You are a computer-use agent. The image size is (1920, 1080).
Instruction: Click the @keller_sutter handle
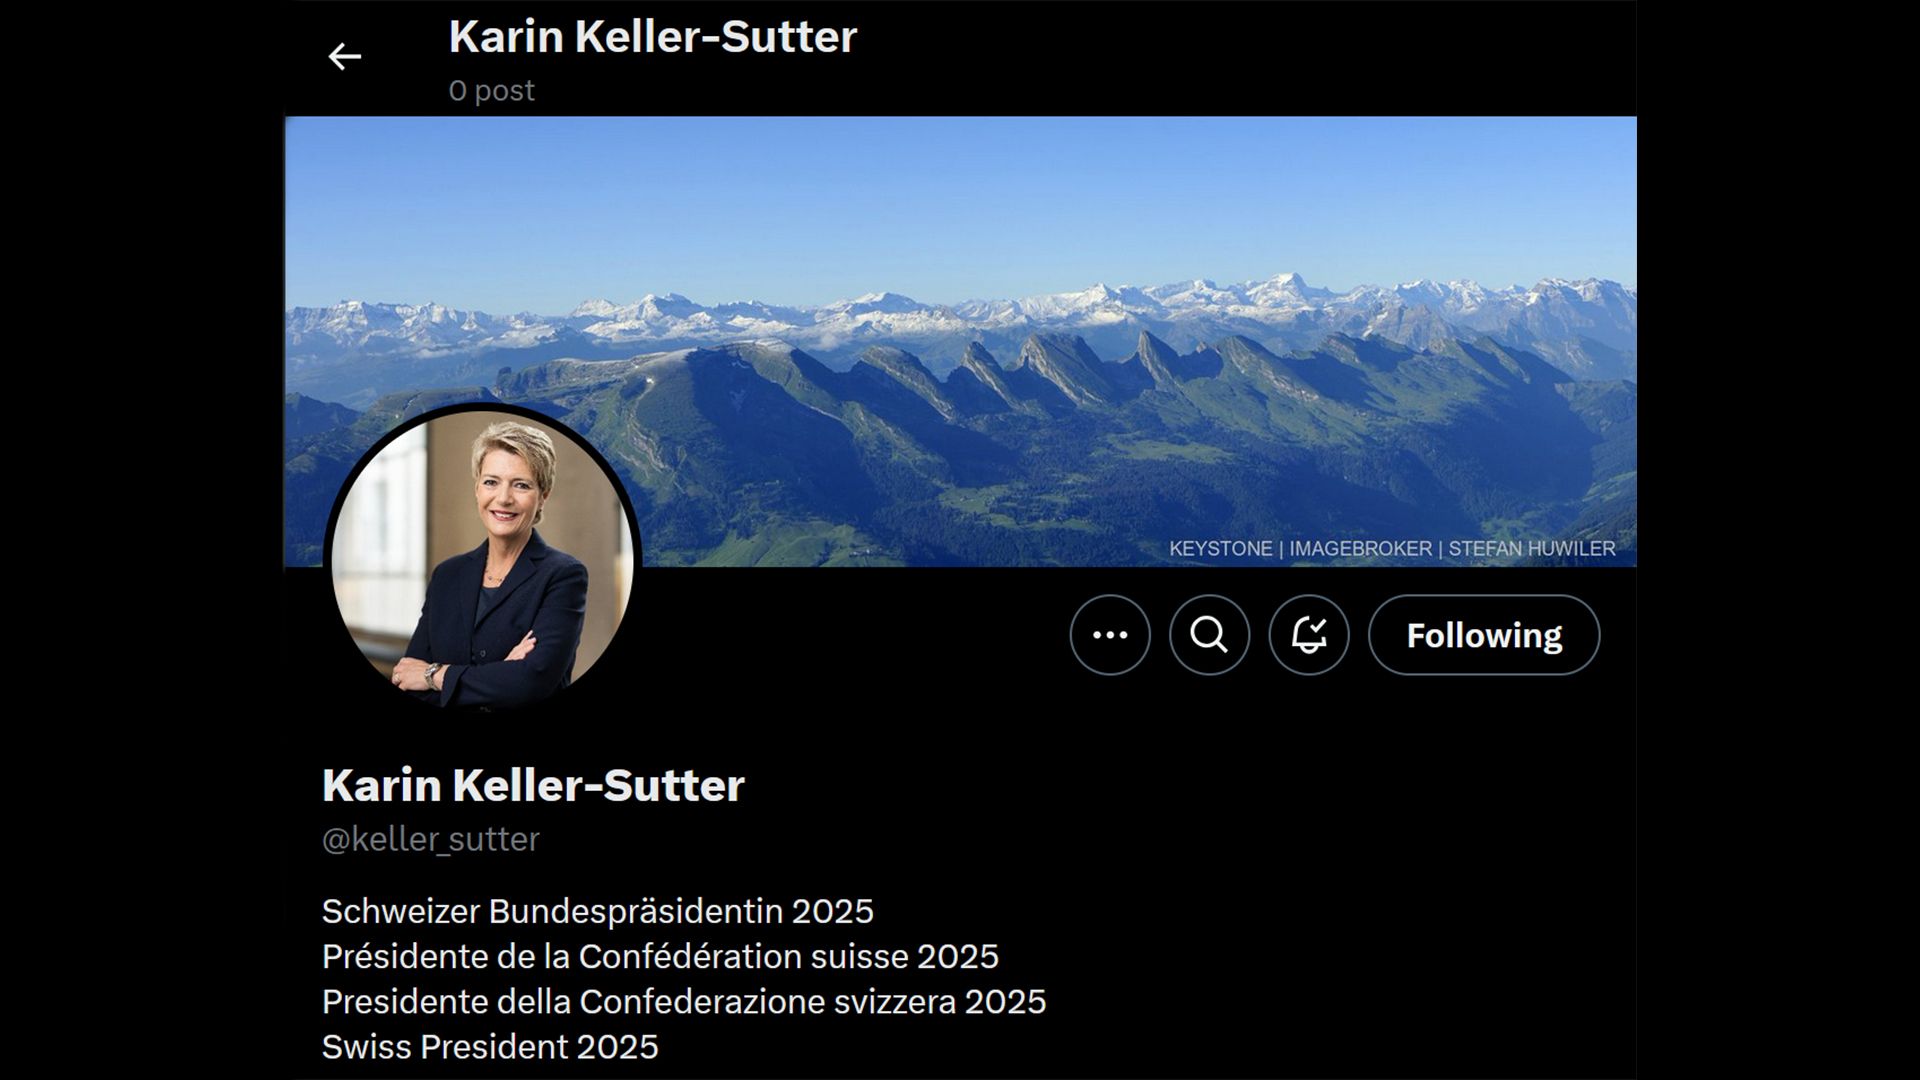(x=431, y=839)
